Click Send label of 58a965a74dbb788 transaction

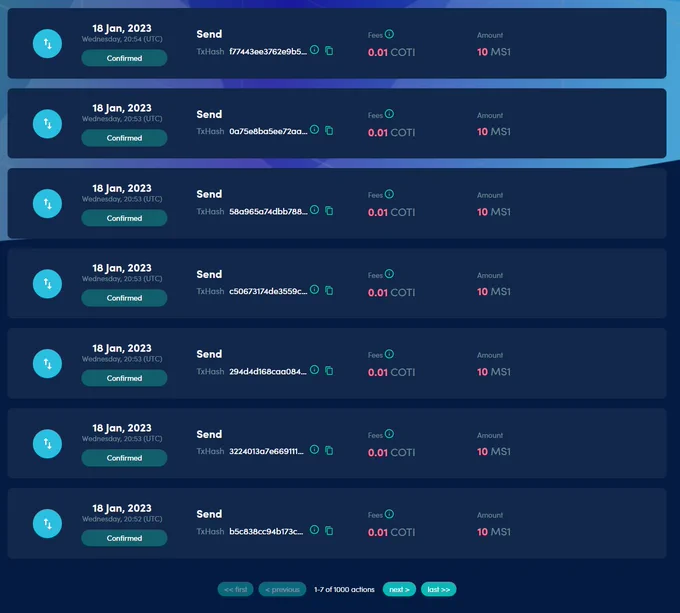[209, 194]
